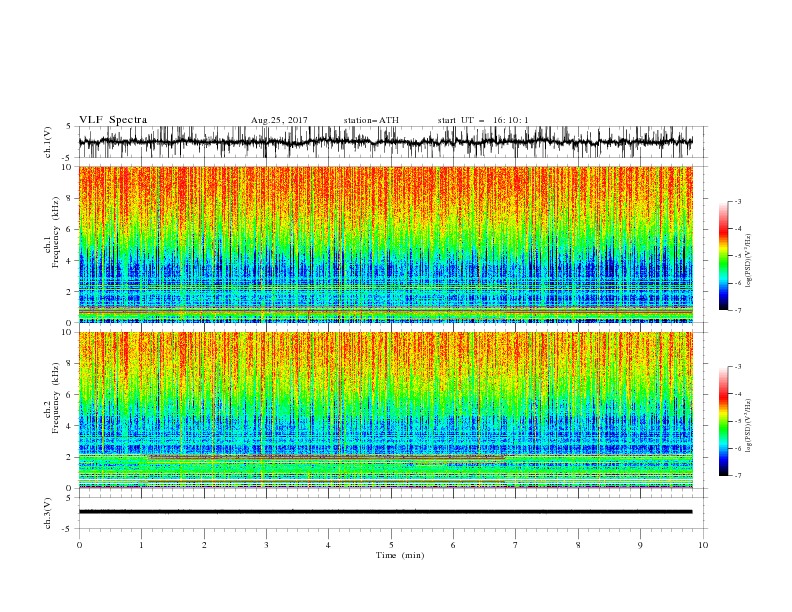Click the "Time (min)" x-axis label
792x612 pixels.
click(x=400, y=555)
